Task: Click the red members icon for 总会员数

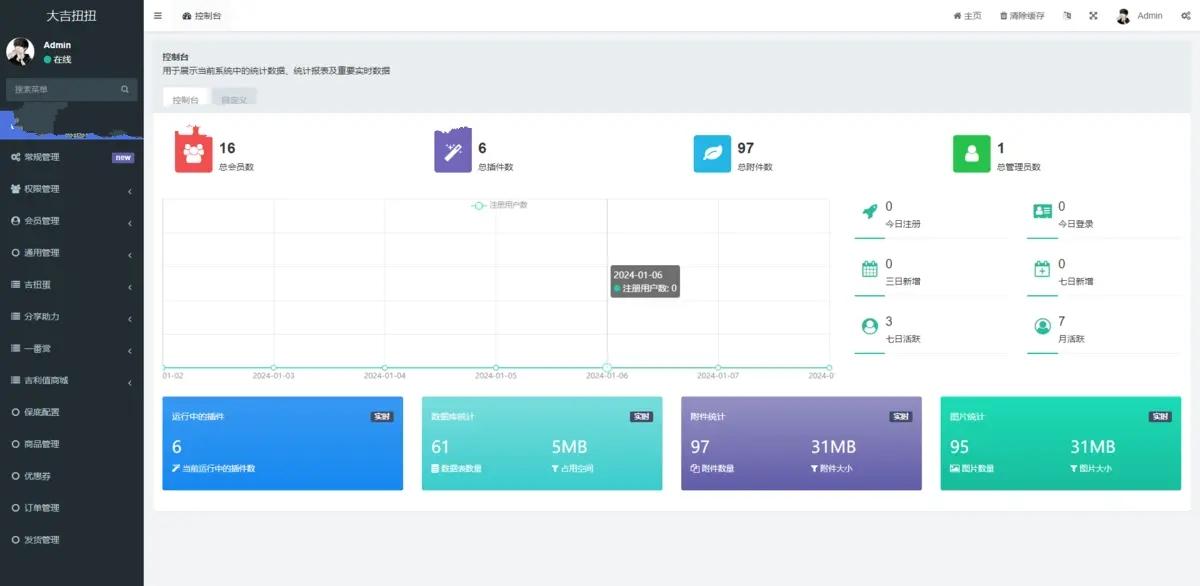Action: (194, 152)
